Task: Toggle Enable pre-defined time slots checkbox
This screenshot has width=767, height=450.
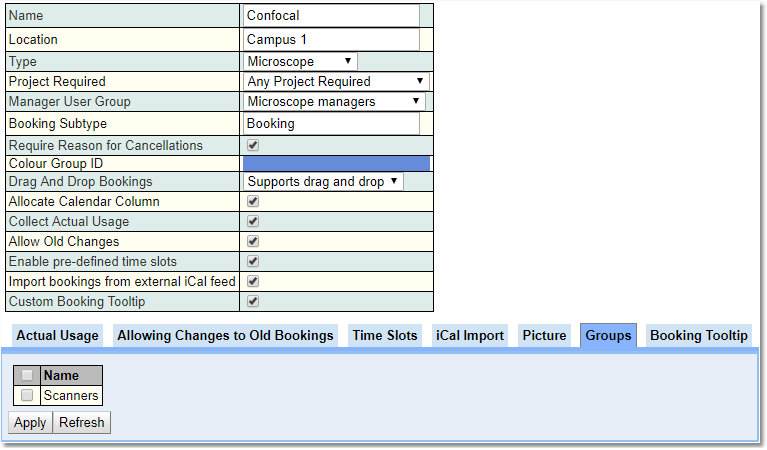Action: coord(253,262)
